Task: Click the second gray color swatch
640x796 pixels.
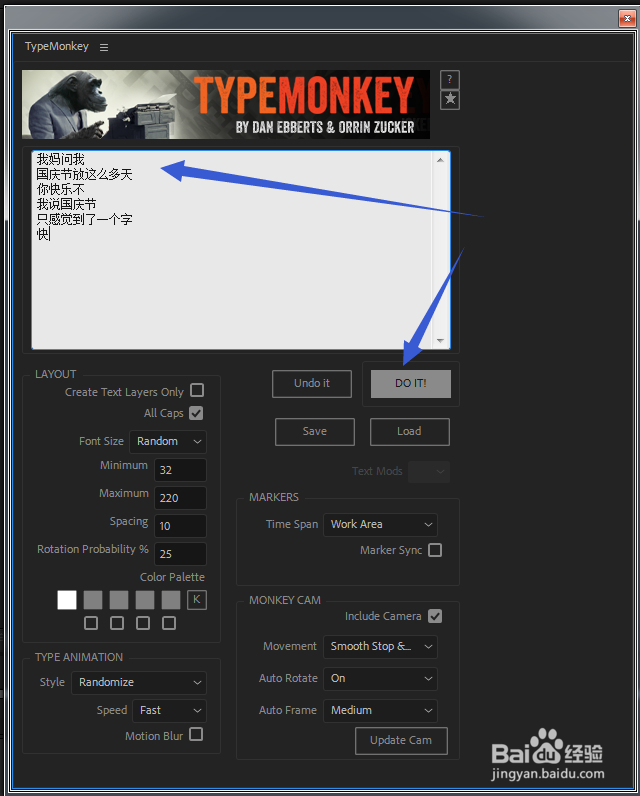Action: tap(93, 600)
